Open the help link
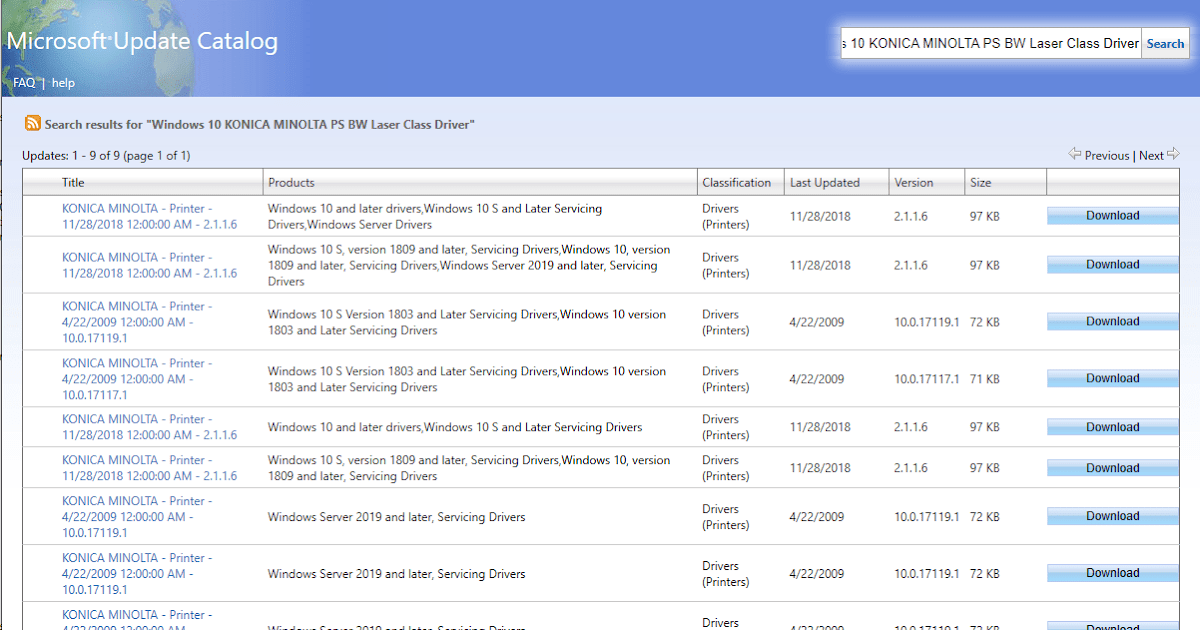Screen dimensions: 1200x630 click(x=63, y=83)
